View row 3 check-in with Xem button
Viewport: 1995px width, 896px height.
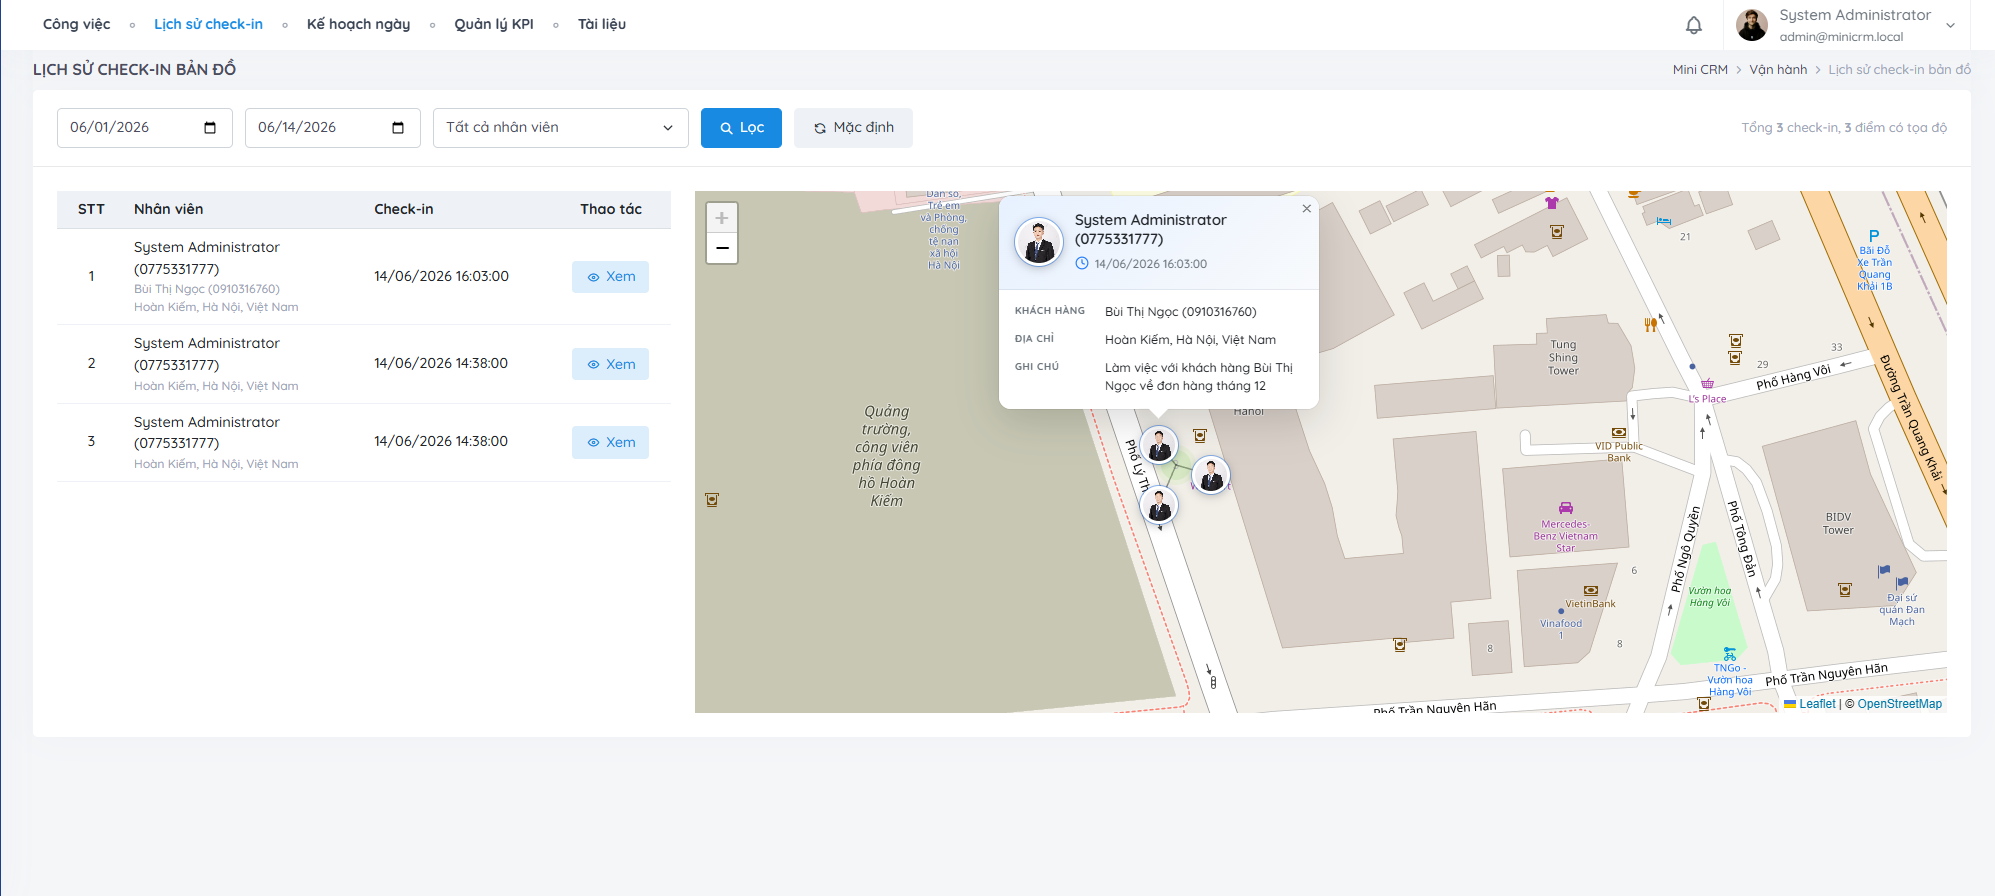tap(610, 442)
